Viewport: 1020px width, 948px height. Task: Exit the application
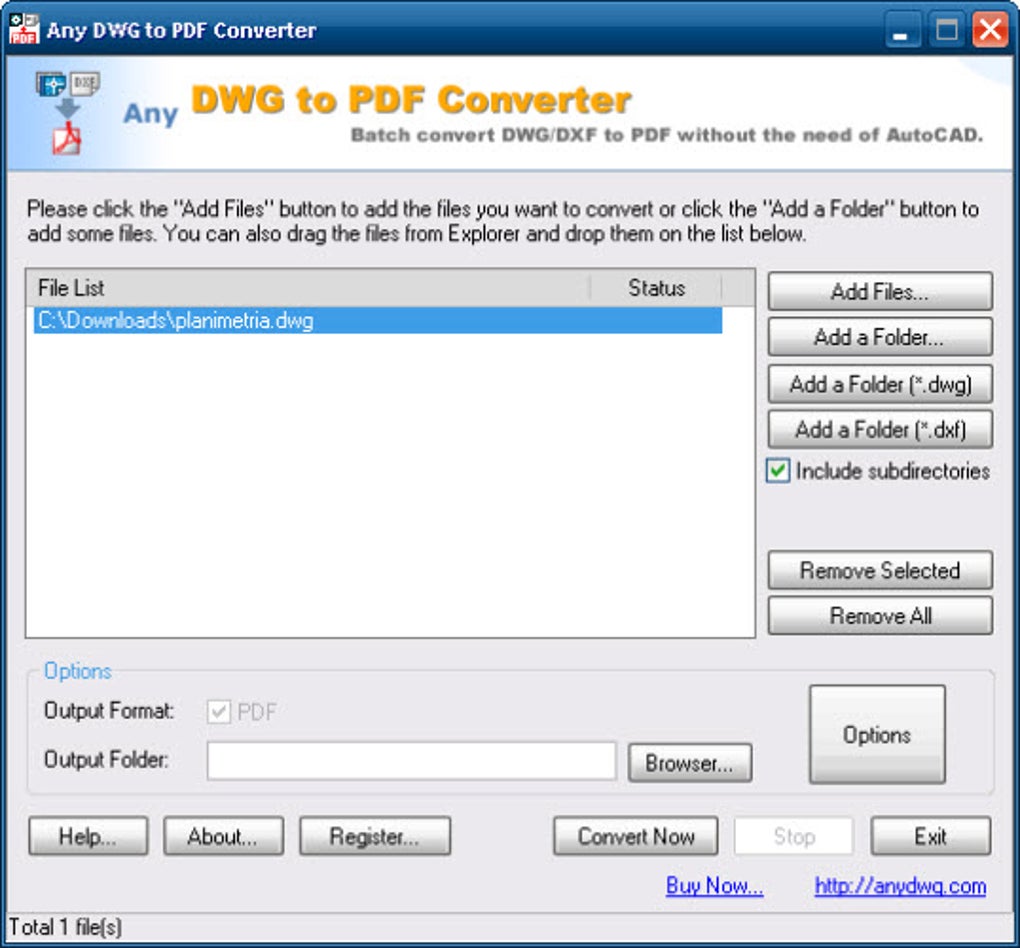coord(930,836)
